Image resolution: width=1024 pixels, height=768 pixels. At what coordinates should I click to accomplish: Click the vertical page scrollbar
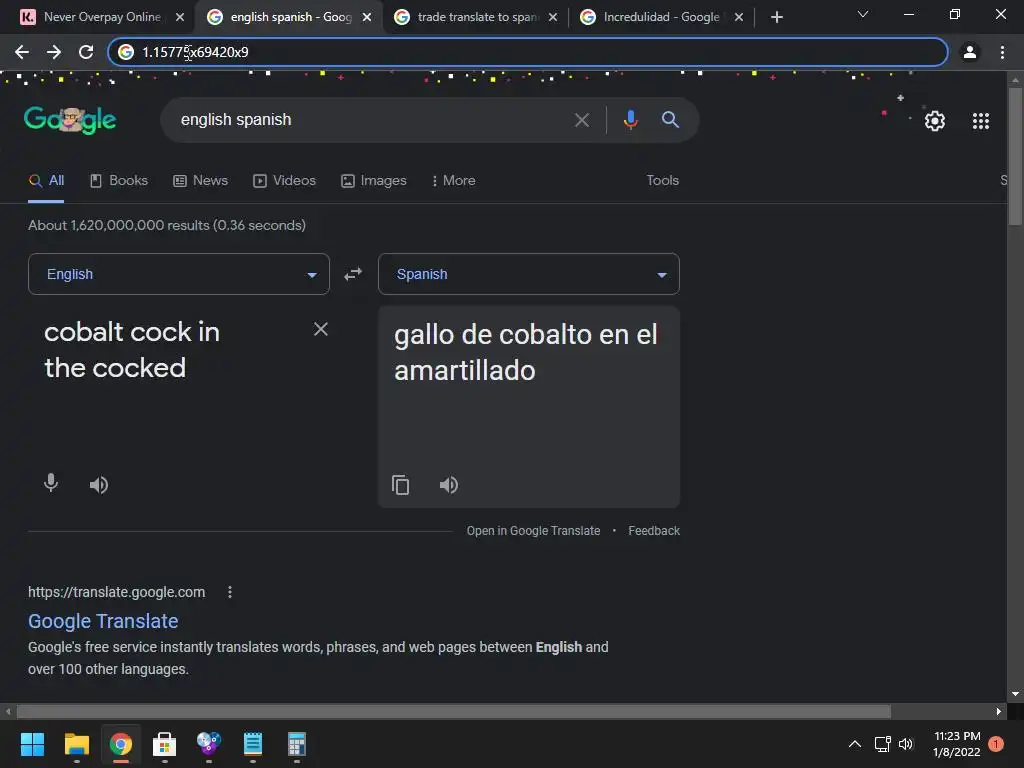(1015, 157)
